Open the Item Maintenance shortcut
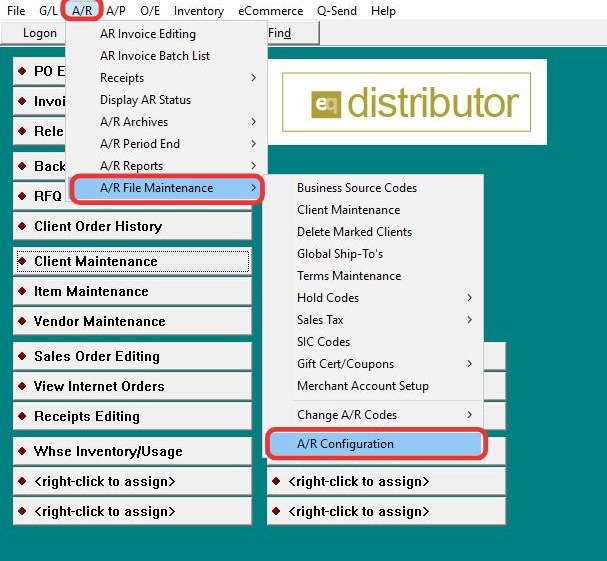Image resolution: width=607 pixels, height=561 pixels. 132,291
